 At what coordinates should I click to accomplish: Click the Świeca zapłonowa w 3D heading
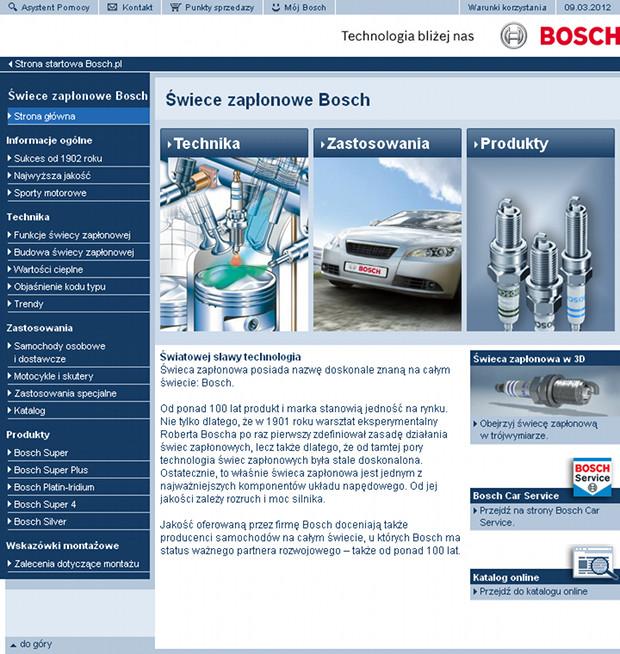[529, 359]
